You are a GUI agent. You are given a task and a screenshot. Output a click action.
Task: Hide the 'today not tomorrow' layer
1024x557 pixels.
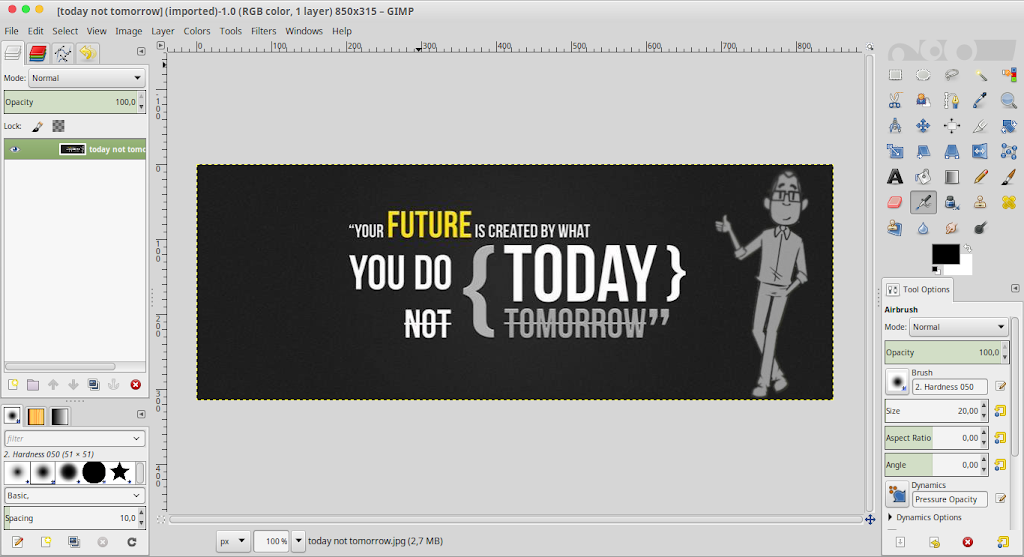(15, 149)
